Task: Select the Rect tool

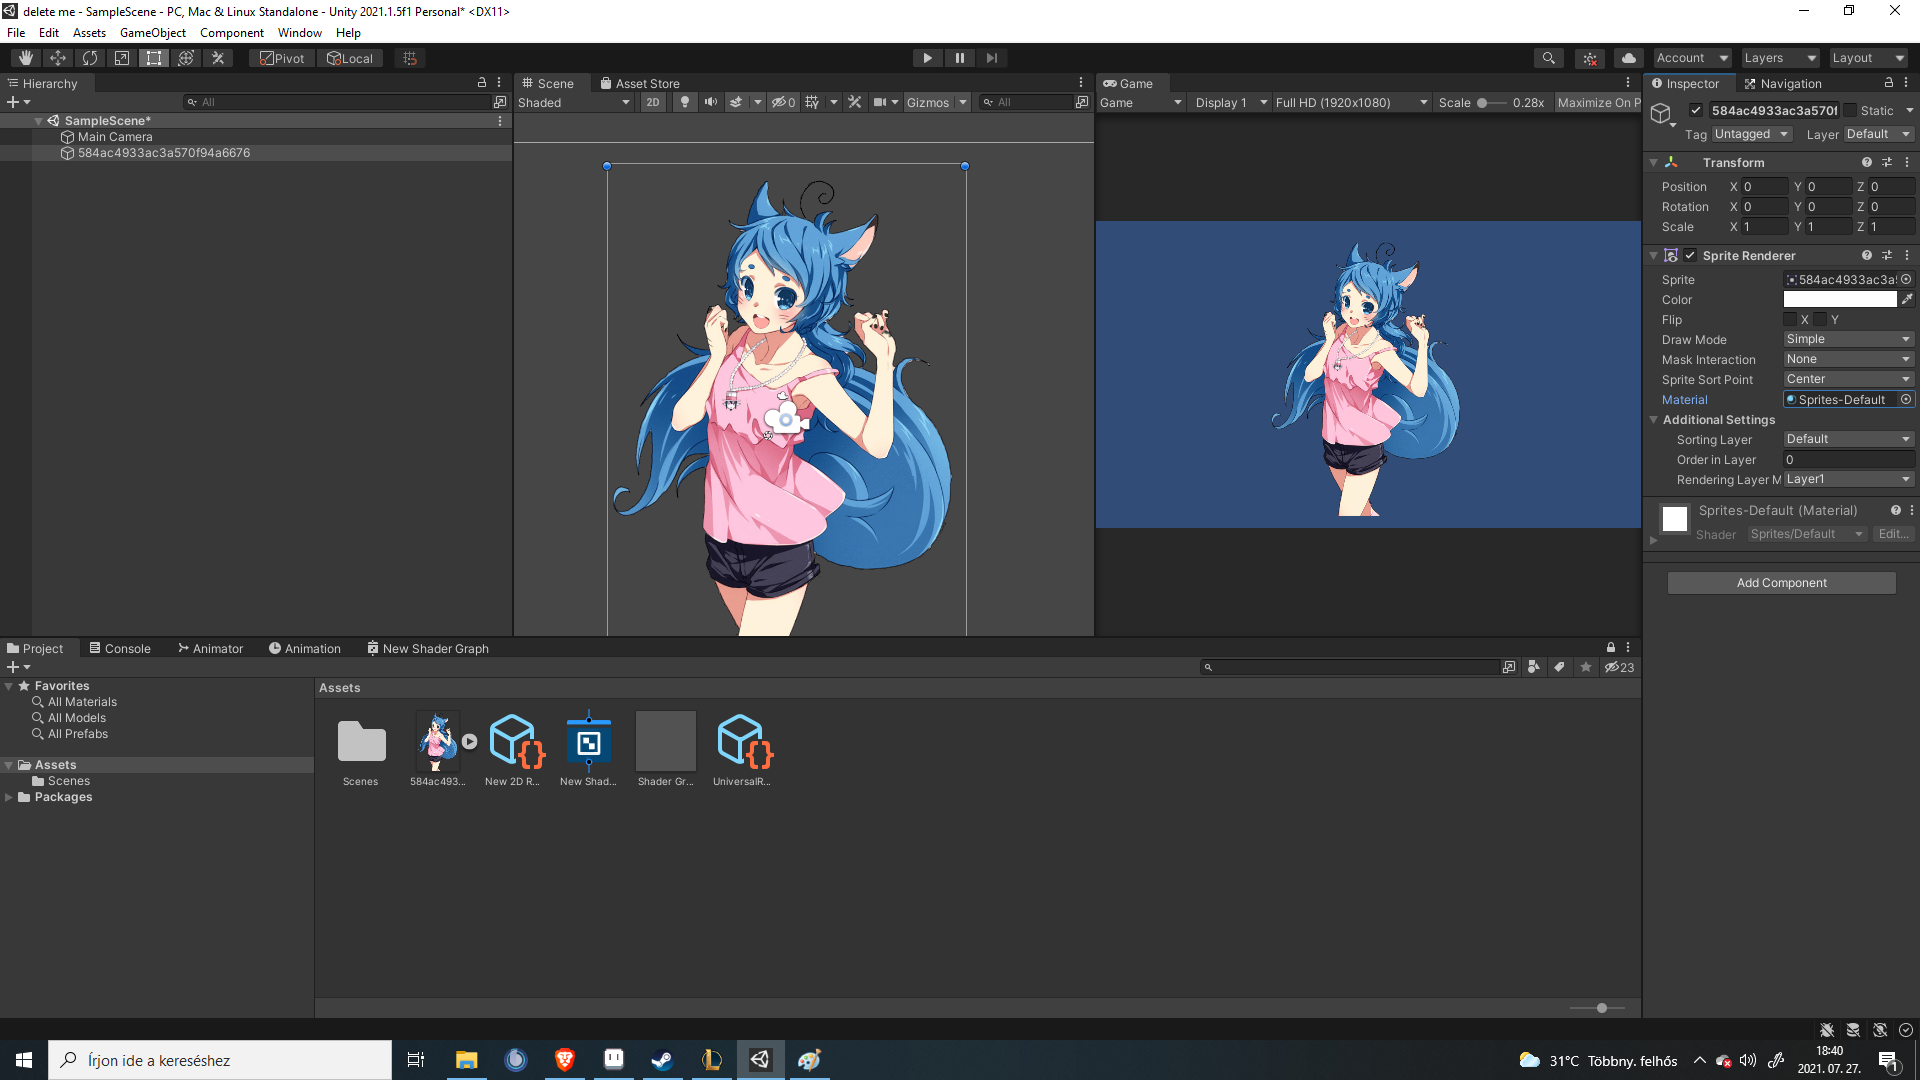Action: (154, 58)
